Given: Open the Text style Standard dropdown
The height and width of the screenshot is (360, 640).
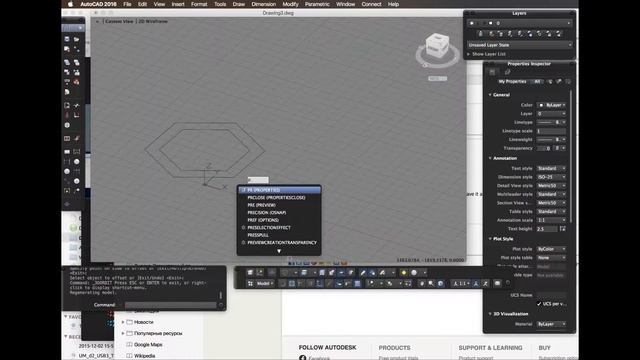Looking at the screenshot, I should (551, 168).
